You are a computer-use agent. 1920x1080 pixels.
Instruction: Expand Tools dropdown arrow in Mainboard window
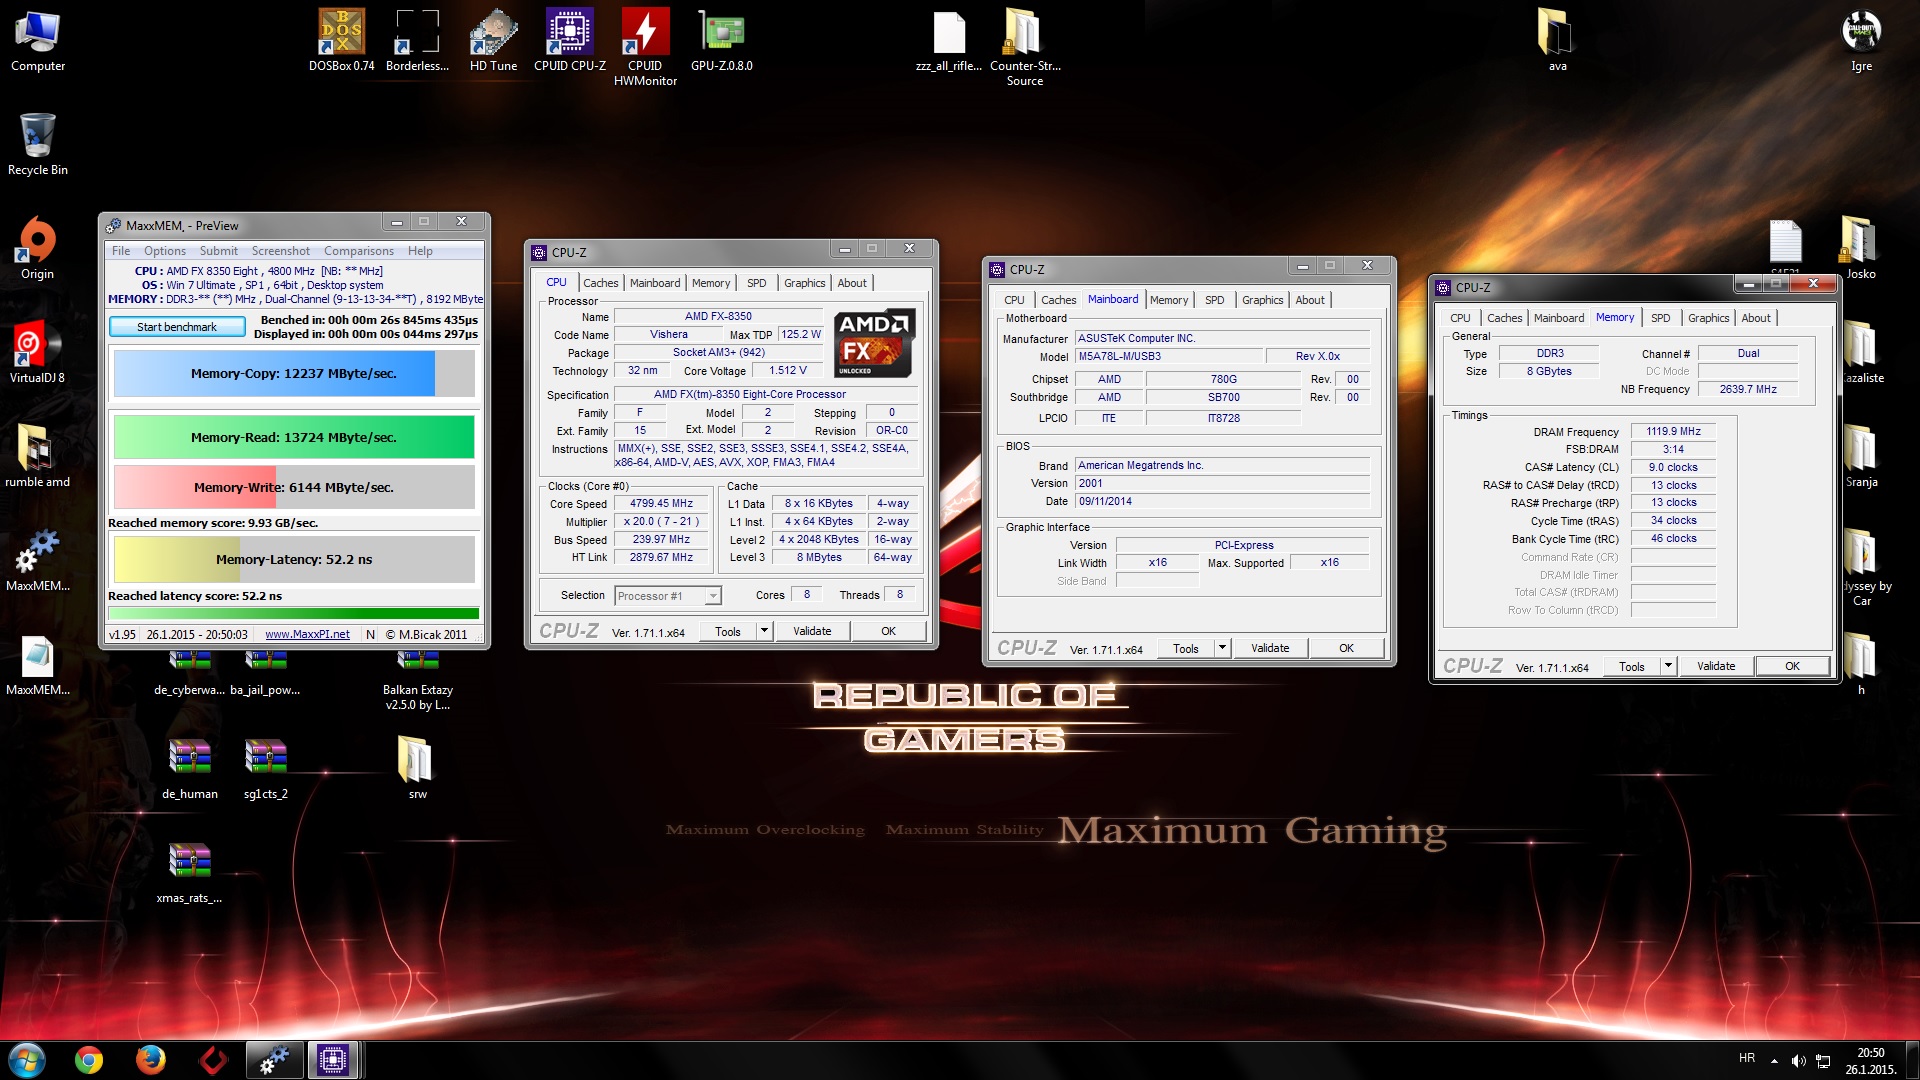pyautogui.click(x=1222, y=647)
